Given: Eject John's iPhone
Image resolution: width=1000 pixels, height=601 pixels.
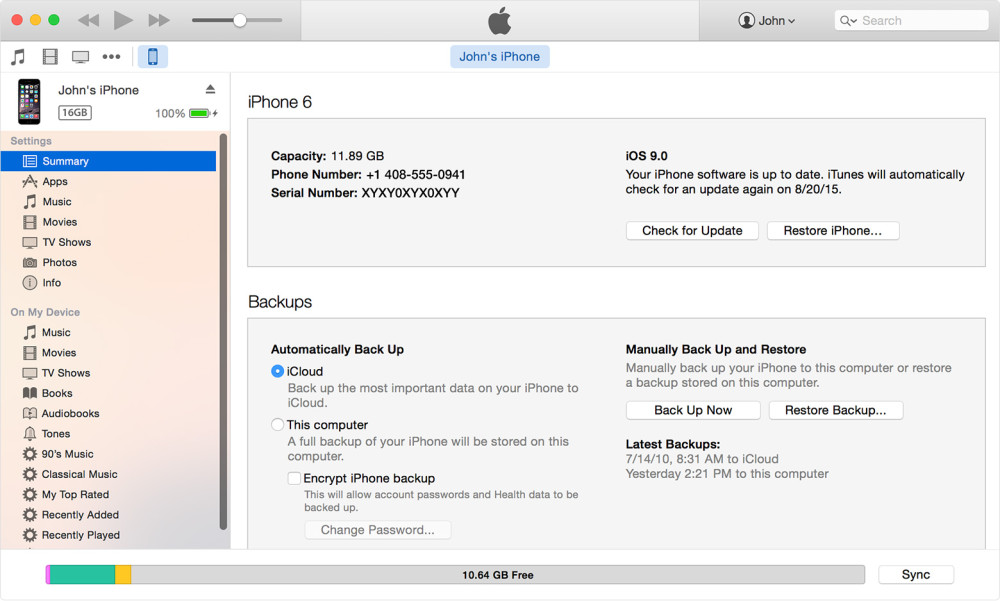Looking at the screenshot, I should pyautogui.click(x=210, y=90).
